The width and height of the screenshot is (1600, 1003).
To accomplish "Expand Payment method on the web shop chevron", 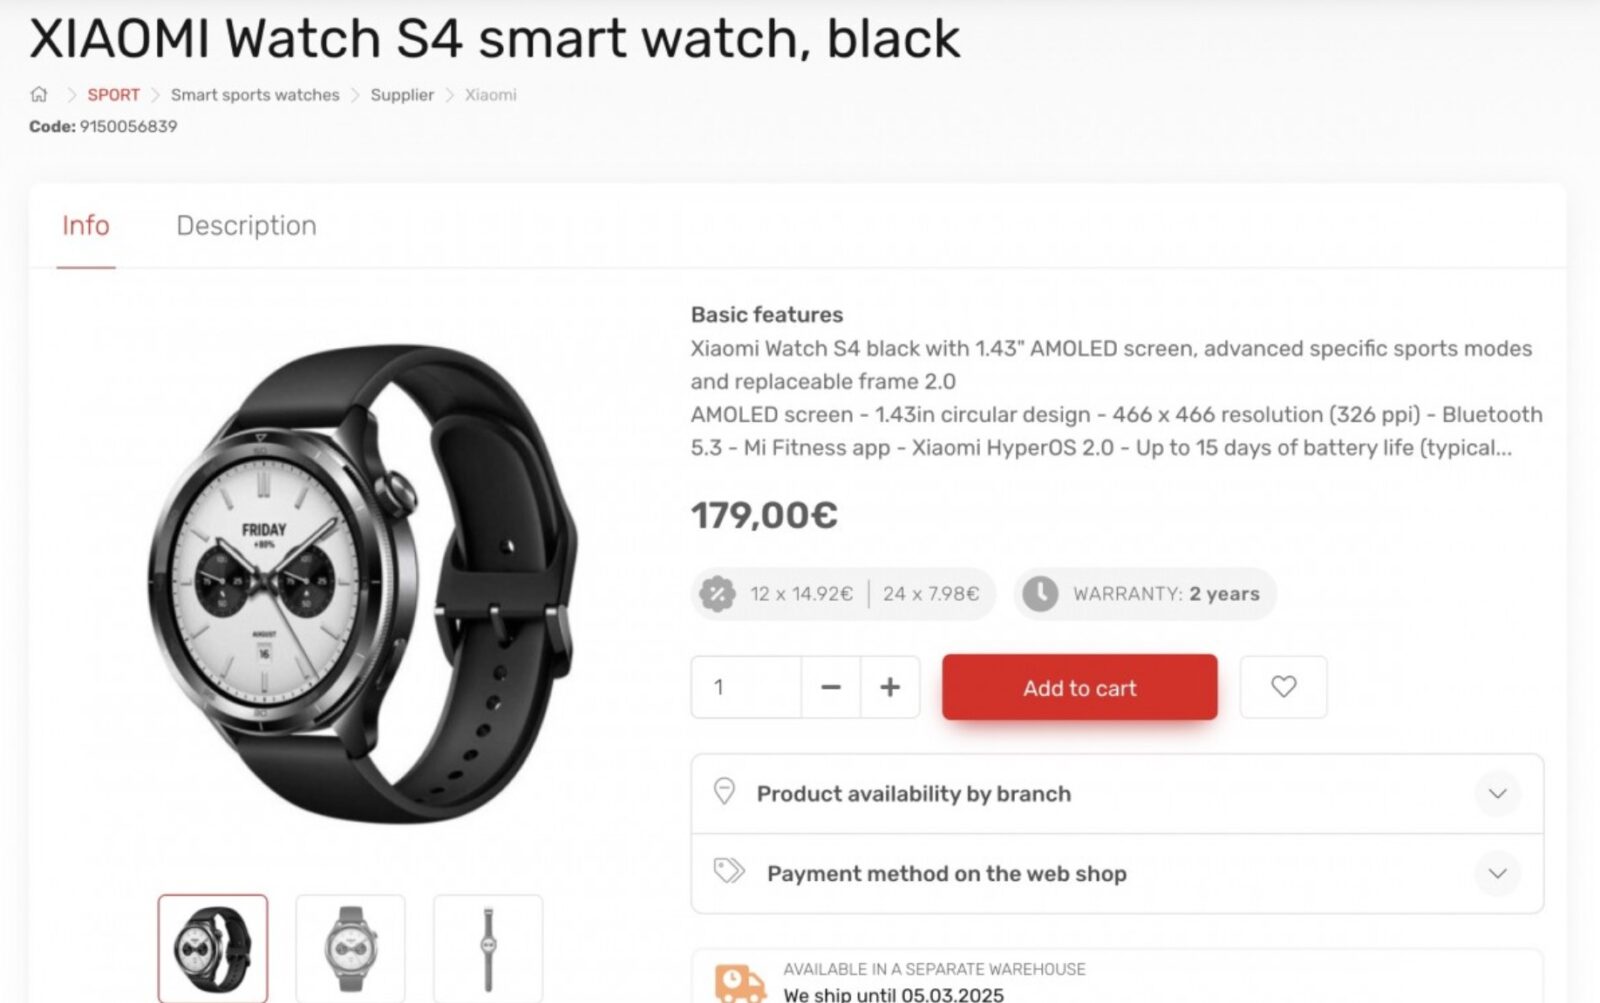I will pyautogui.click(x=1497, y=873).
